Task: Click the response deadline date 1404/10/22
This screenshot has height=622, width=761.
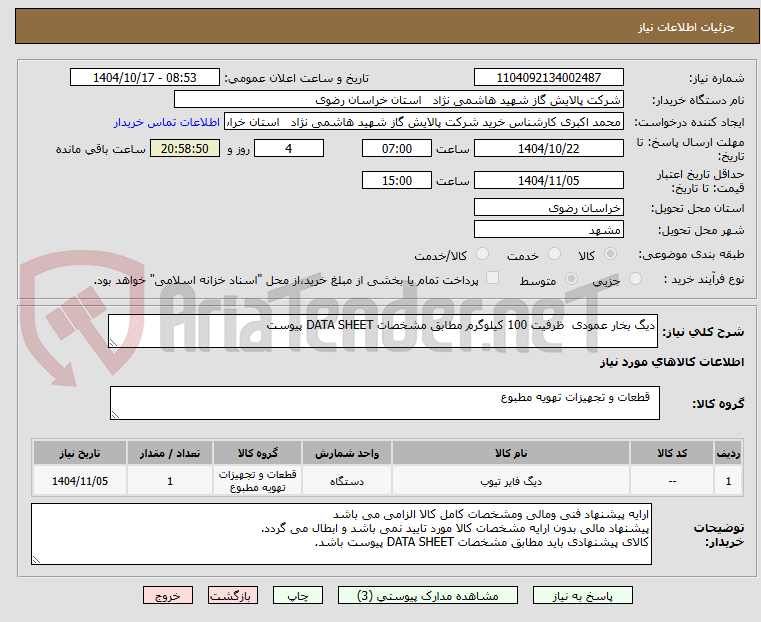Action: click(x=548, y=148)
